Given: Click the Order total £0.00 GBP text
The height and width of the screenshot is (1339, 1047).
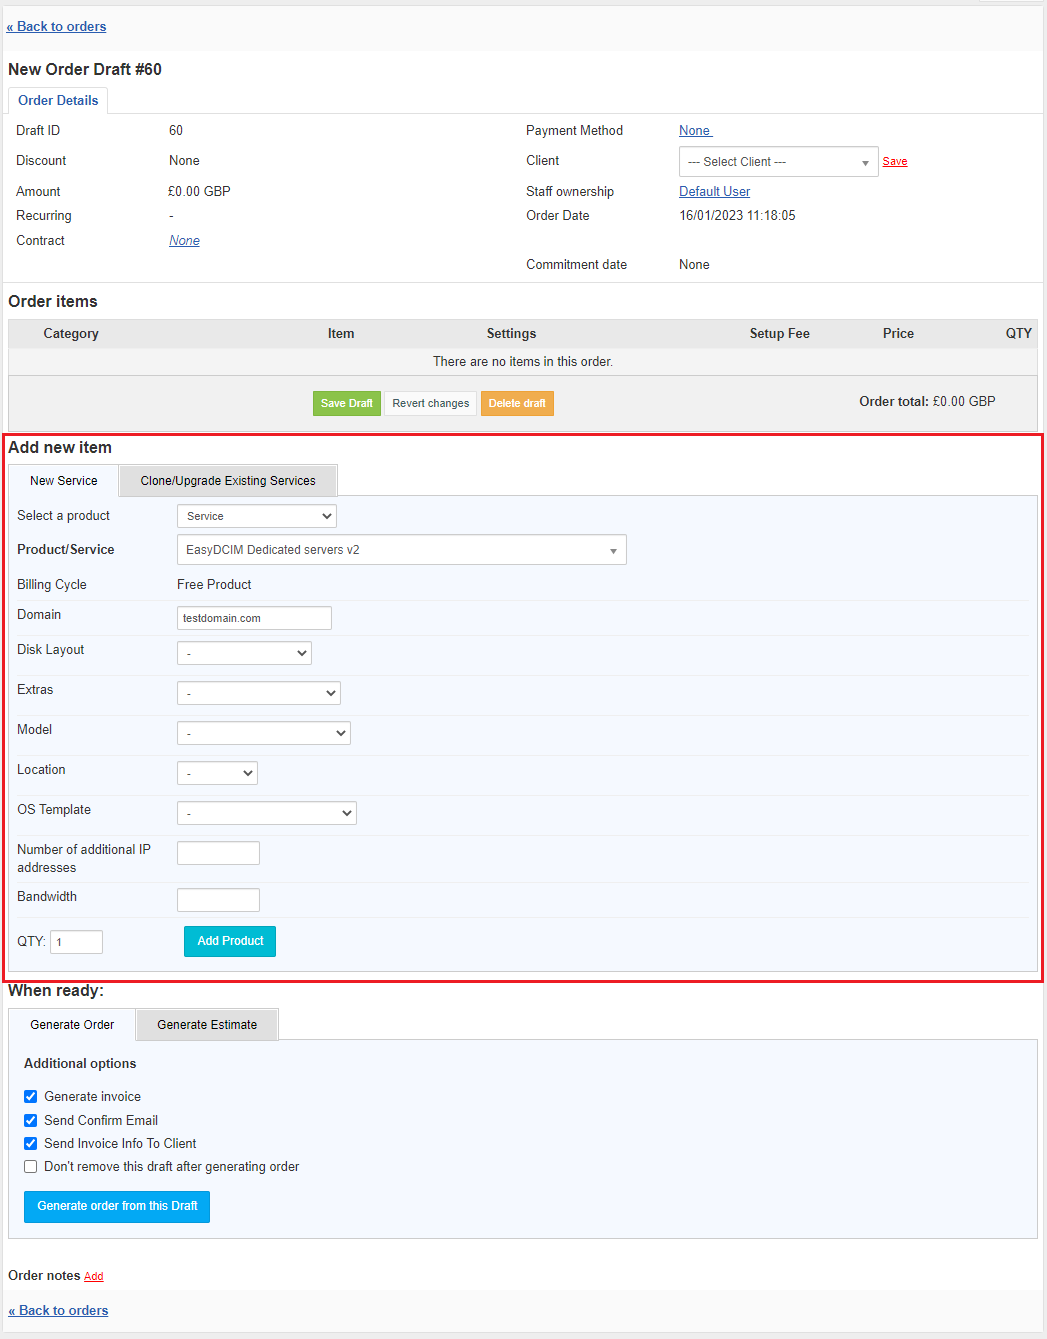Looking at the screenshot, I should point(927,402).
